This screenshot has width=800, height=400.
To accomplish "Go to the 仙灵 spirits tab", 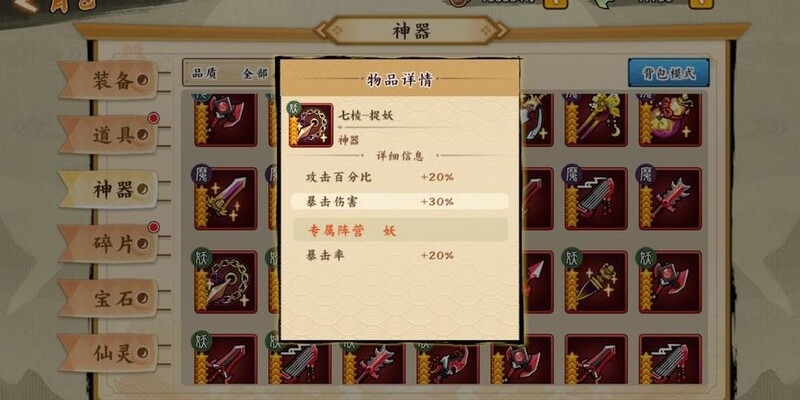I will pos(108,353).
